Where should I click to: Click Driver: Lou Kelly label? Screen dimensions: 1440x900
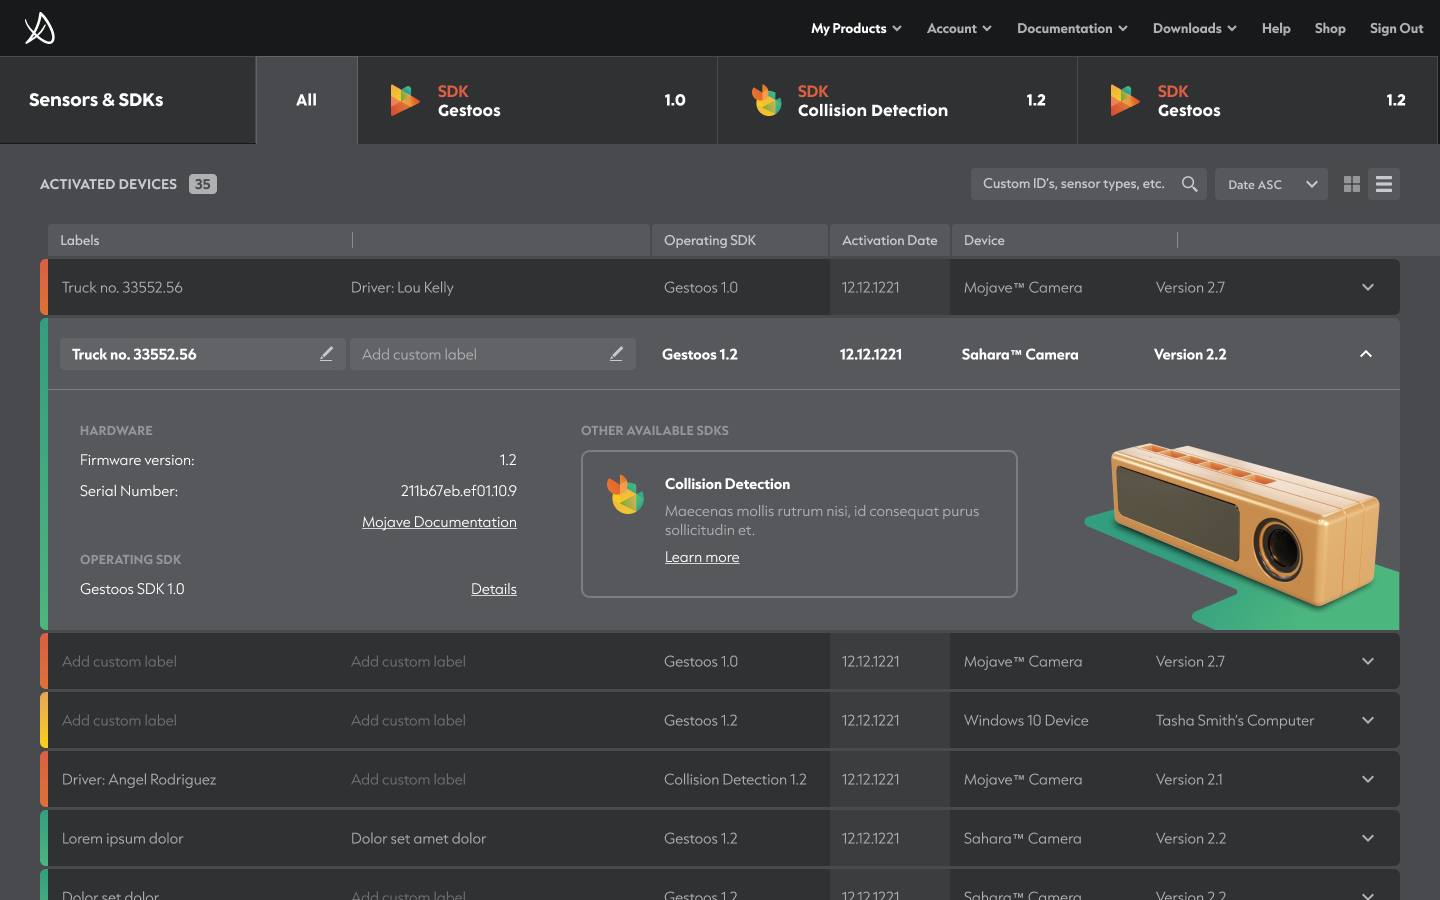[x=402, y=287]
